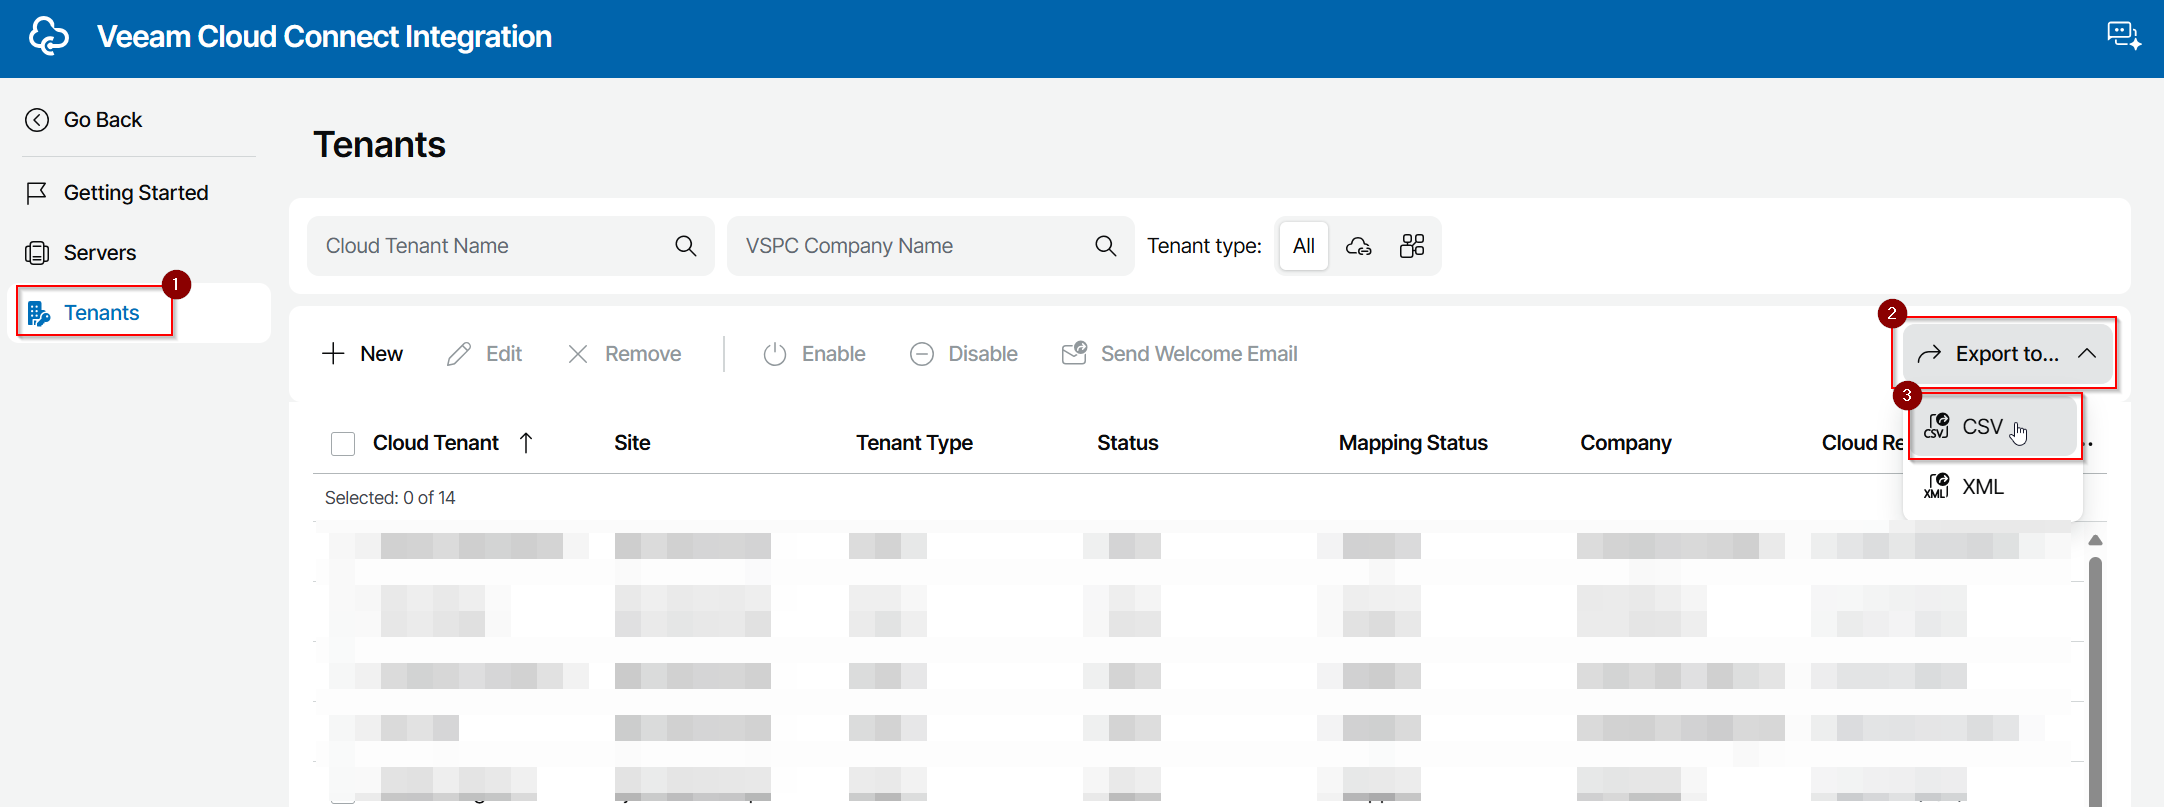Image resolution: width=2164 pixels, height=807 pixels.
Task: Click the plus icon for New tenant
Action: tap(333, 354)
